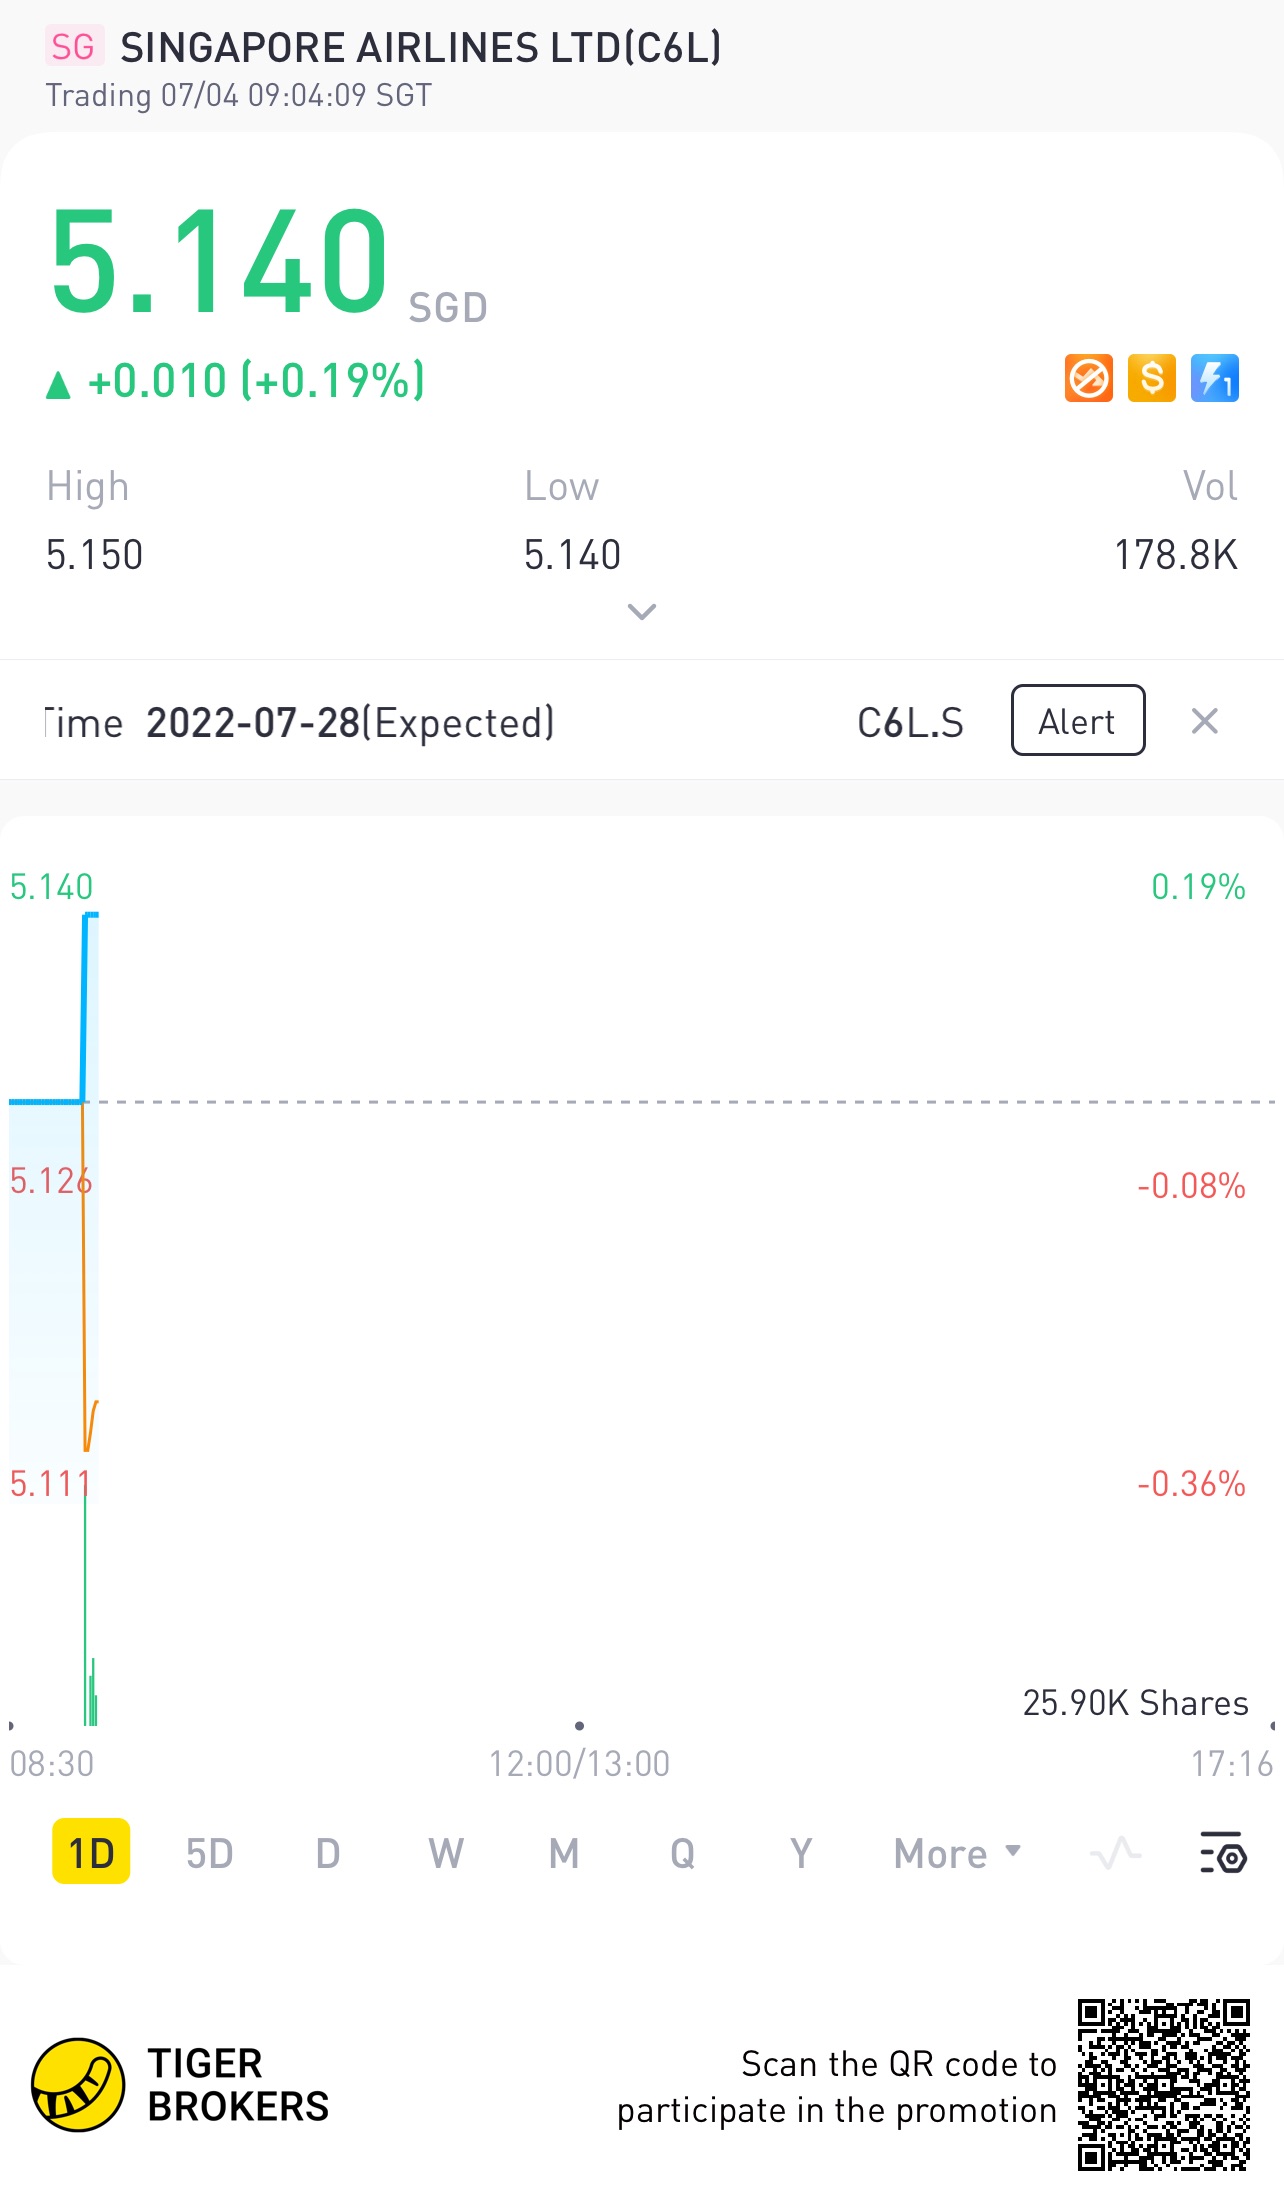1284x2205 pixels.
Task: Dismiss the earnings date banner
Action: [1205, 721]
